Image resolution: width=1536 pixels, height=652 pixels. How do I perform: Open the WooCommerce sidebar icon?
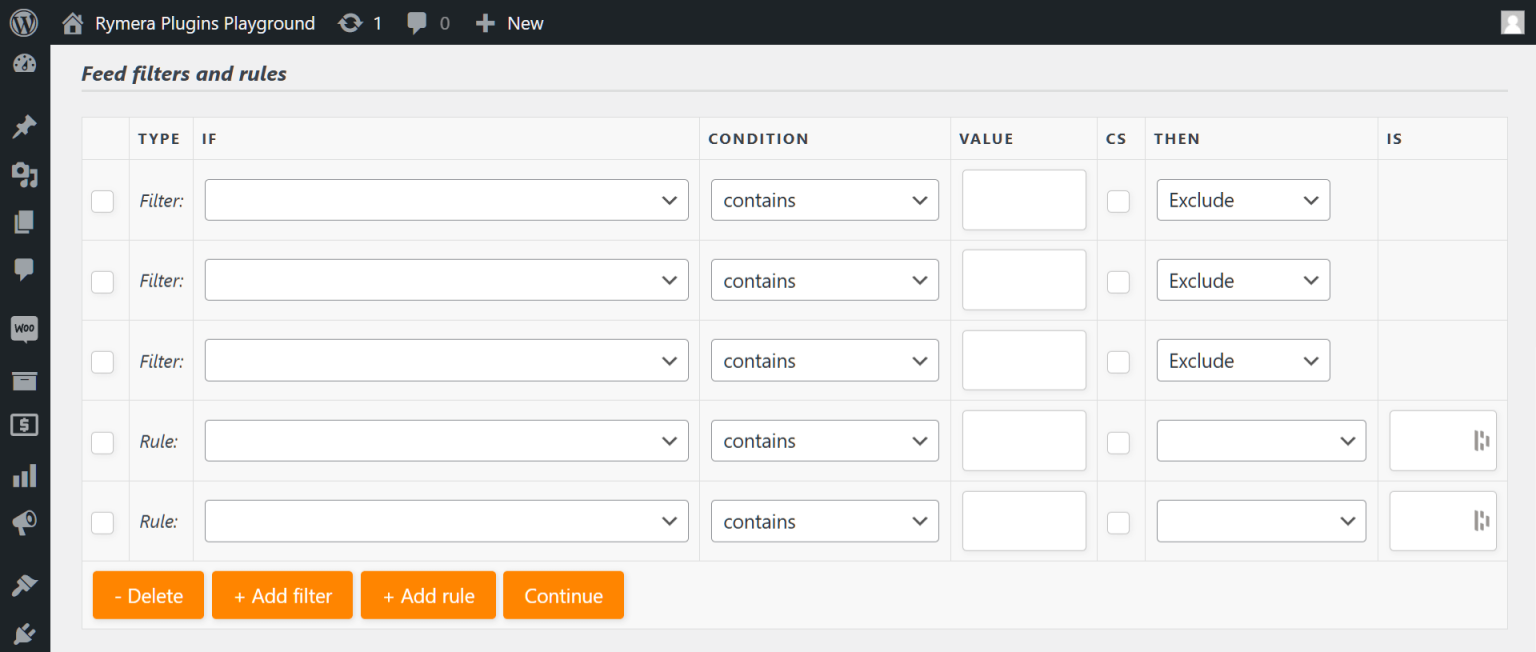pyautogui.click(x=23, y=329)
